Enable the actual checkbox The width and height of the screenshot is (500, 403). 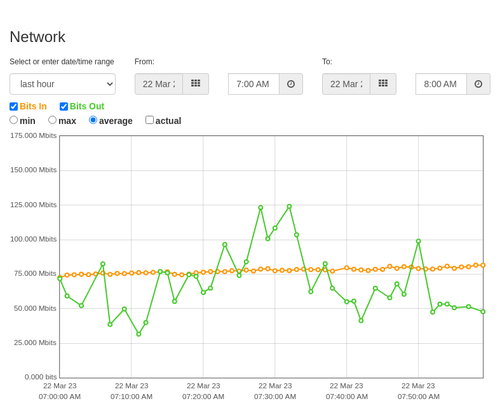click(149, 120)
